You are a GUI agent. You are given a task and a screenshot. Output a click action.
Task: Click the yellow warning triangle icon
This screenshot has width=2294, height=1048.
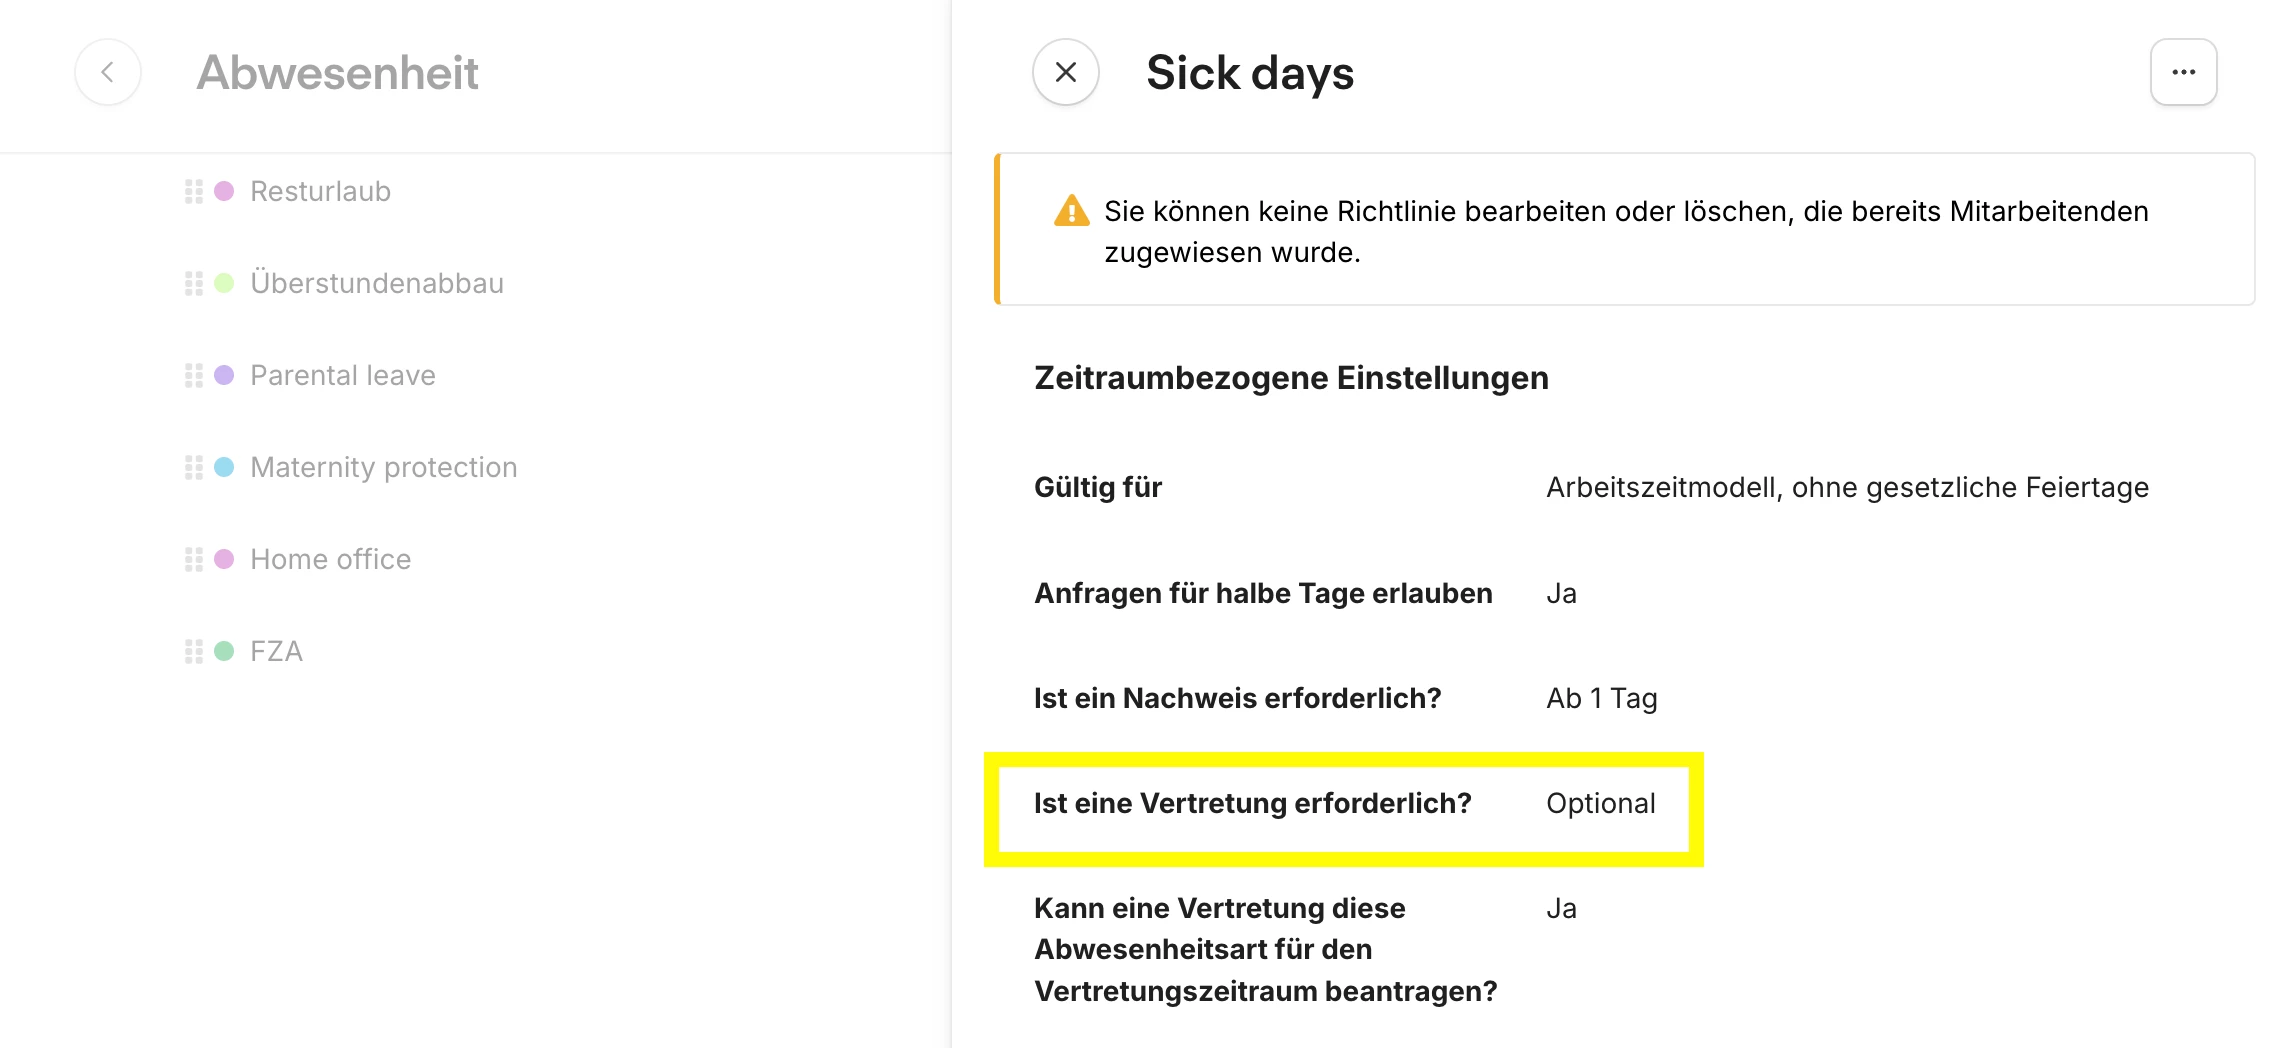click(1071, 211)
